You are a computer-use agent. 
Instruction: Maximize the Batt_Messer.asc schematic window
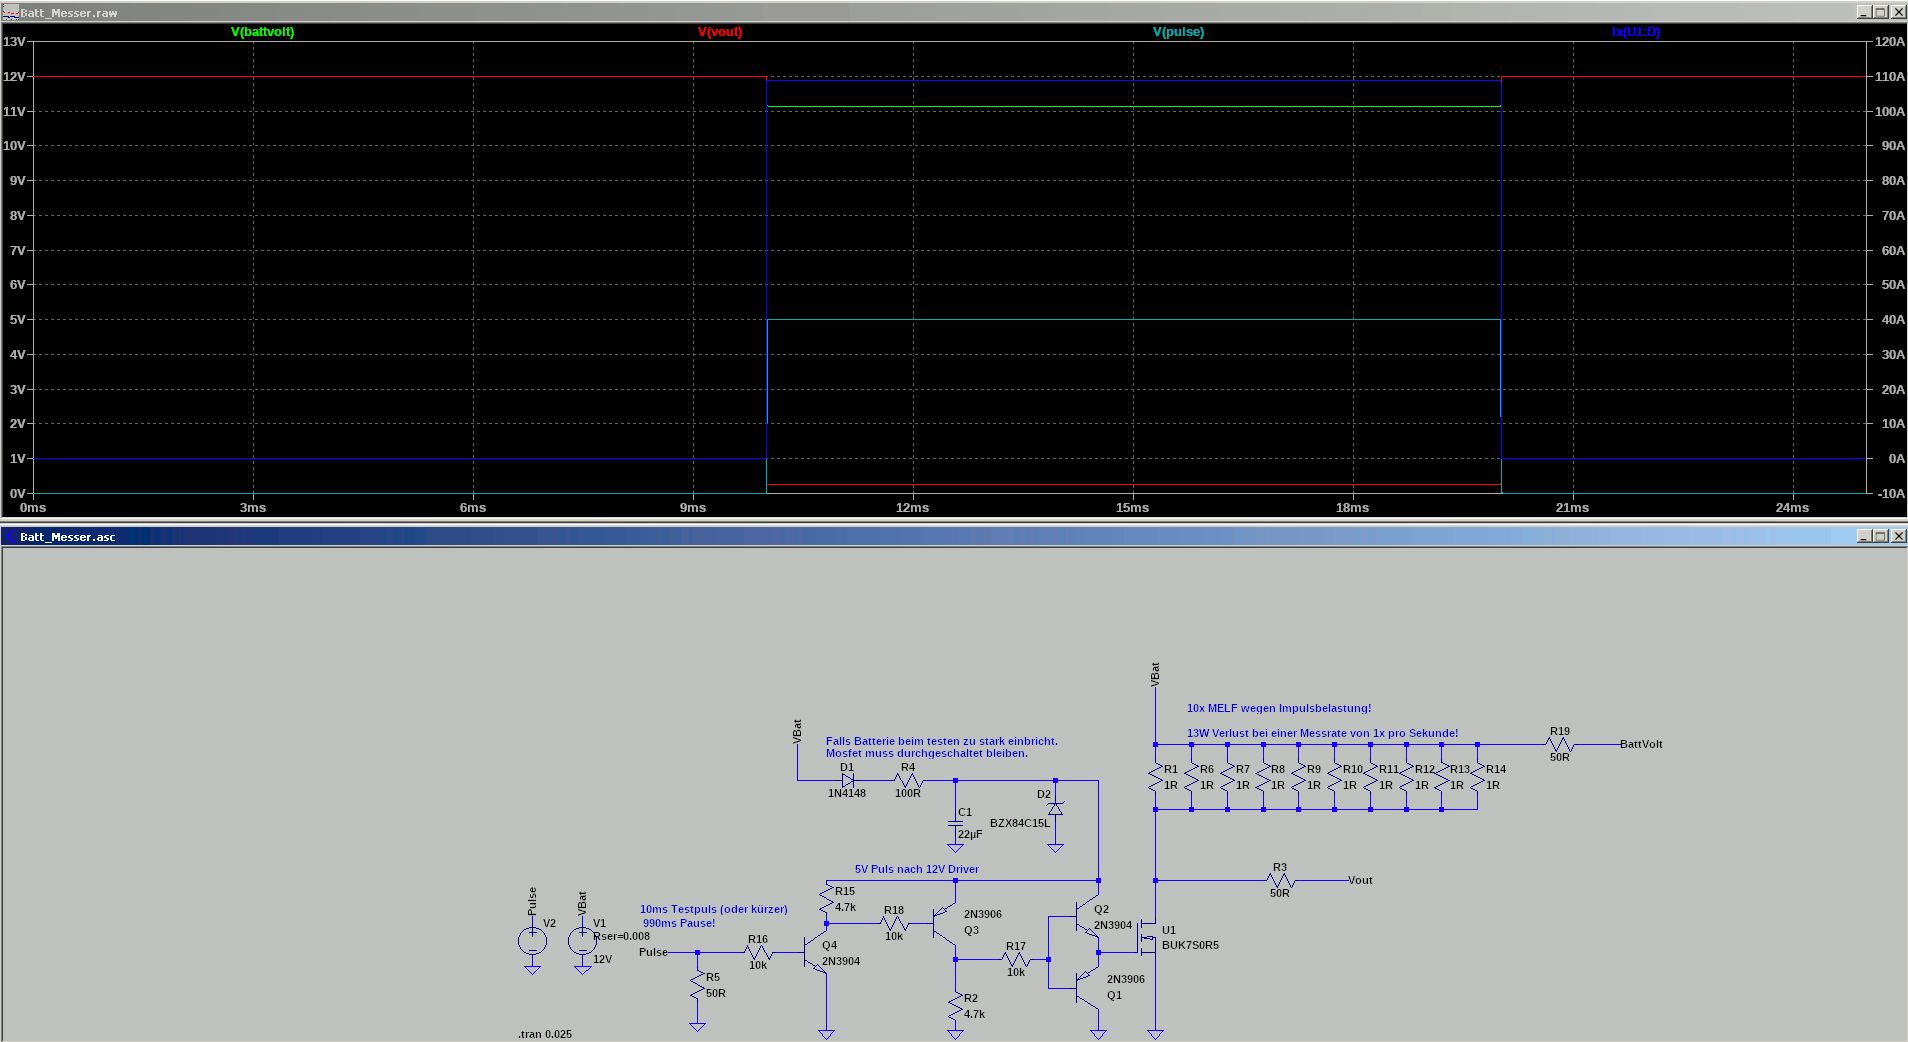coord(1880,537)
